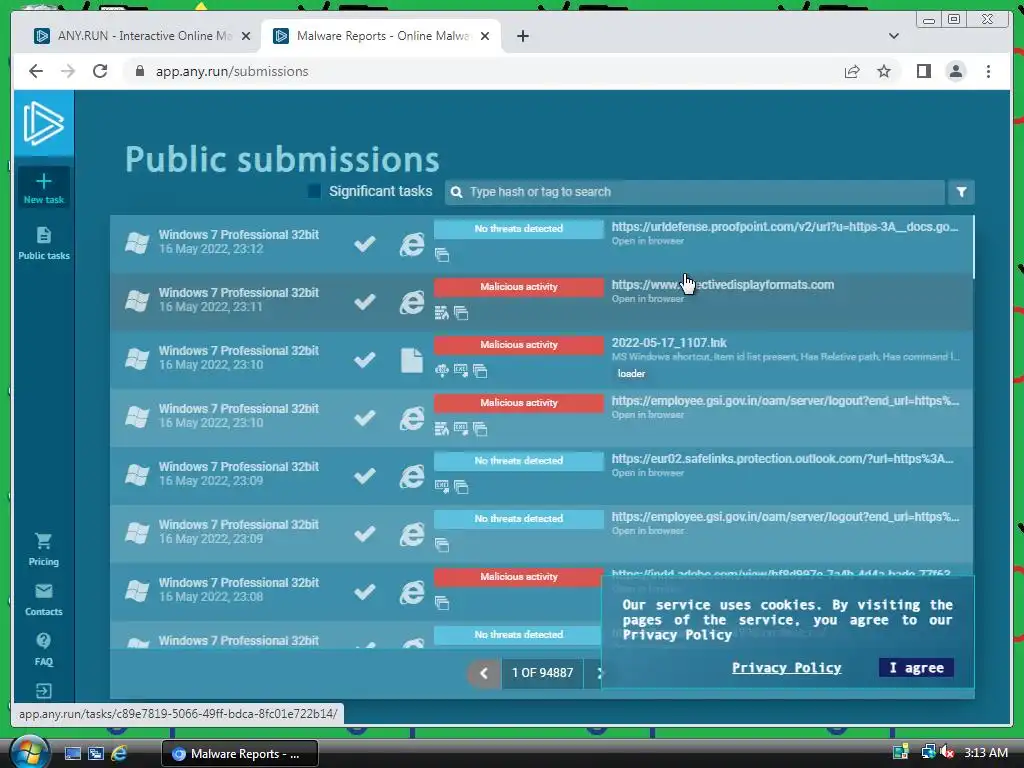
Task: Go forward with the browser forward arrow
Action: pos(68,71)
